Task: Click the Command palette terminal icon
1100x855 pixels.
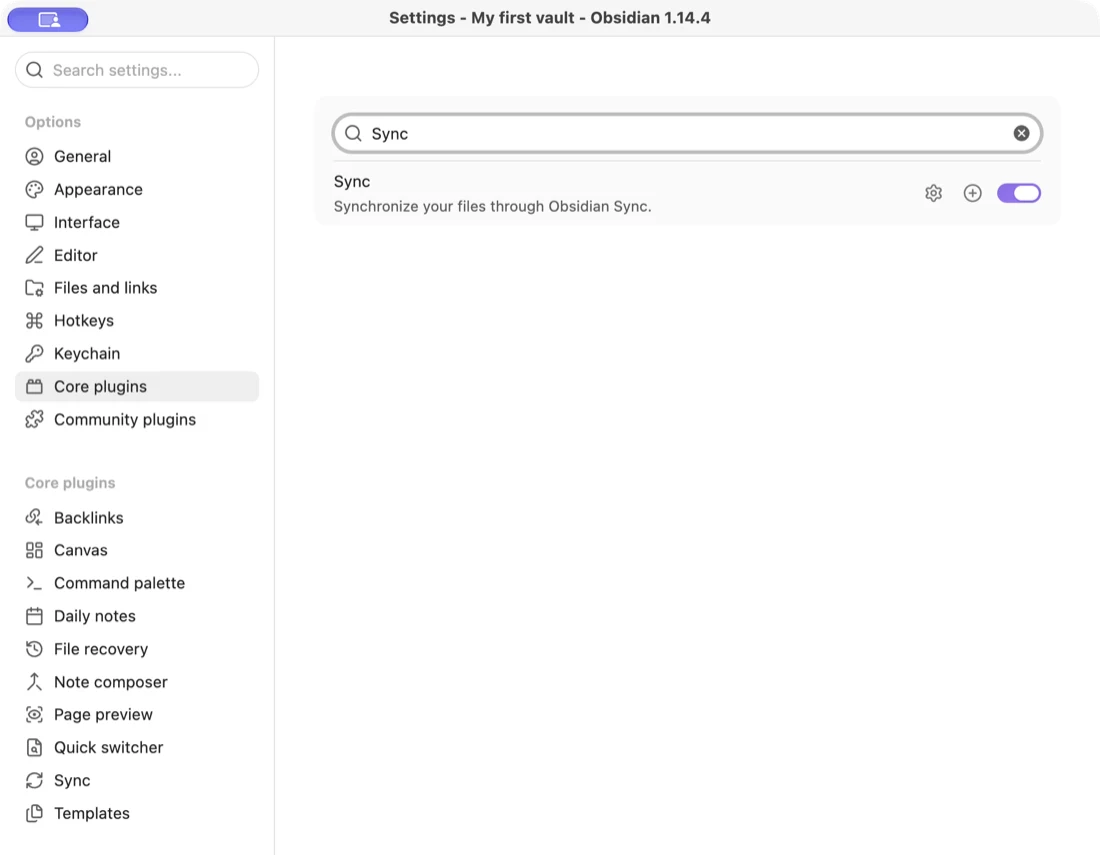Action: pyautogui.click(x=34, y=583)
